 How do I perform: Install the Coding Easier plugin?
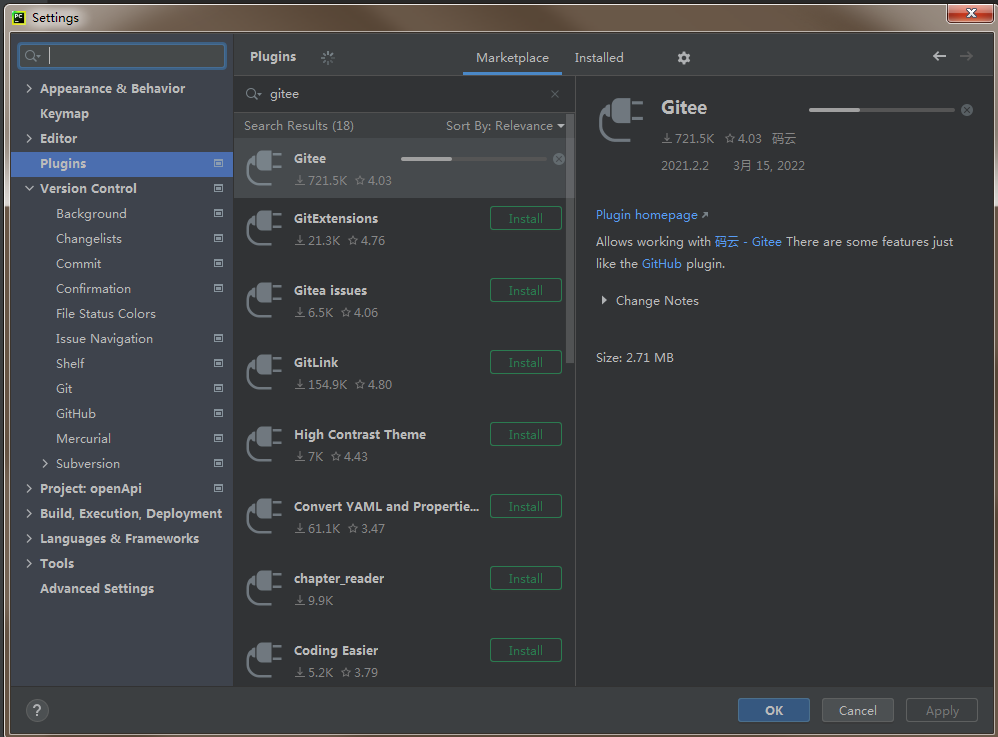pyautogui.click(x=526, y=650)
